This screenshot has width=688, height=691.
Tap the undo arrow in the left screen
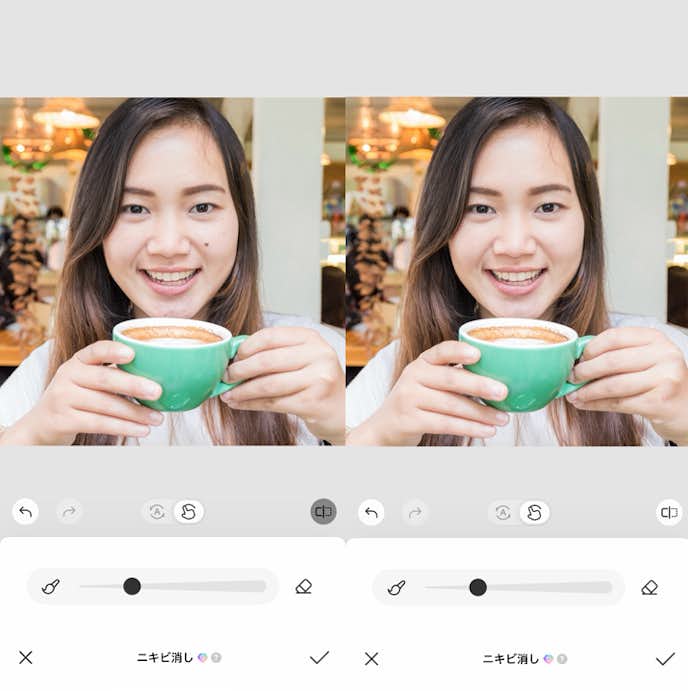(x=26, y=512)
